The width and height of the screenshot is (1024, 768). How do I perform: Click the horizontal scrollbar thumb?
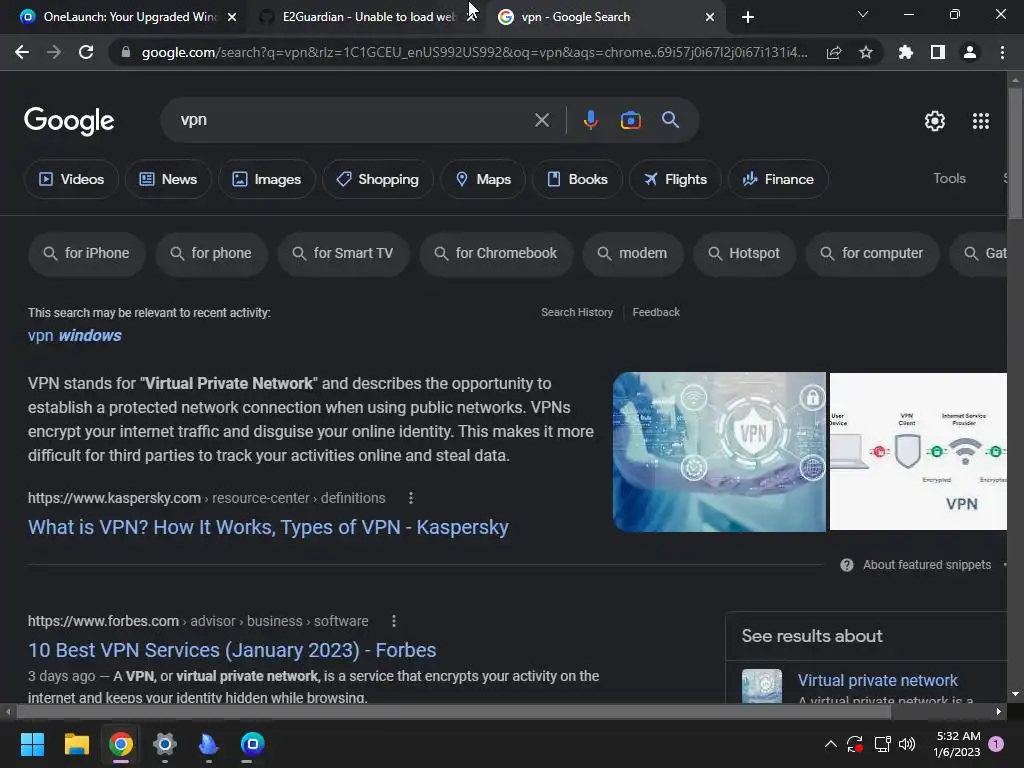(x=454, y=712)
